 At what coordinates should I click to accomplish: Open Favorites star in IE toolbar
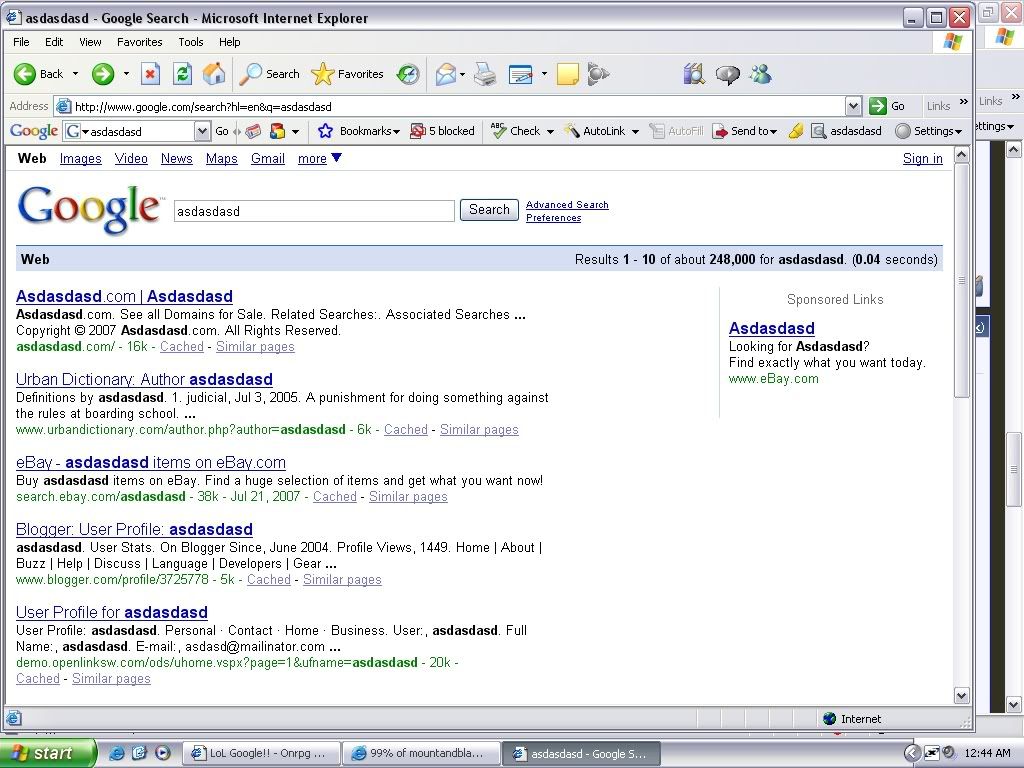pos(348,74)
